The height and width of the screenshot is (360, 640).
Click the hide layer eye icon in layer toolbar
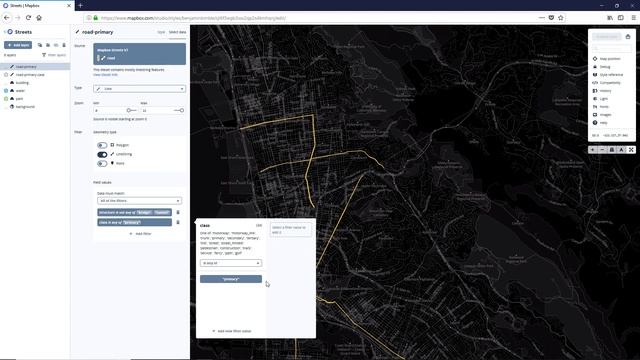pyautogui.click(x=56, y=45)
